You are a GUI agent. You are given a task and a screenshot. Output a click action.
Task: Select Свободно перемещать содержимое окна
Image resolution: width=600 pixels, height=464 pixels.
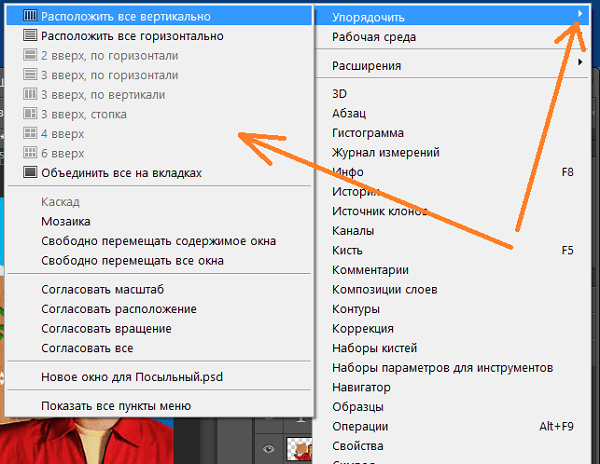[x=160, y=241]
